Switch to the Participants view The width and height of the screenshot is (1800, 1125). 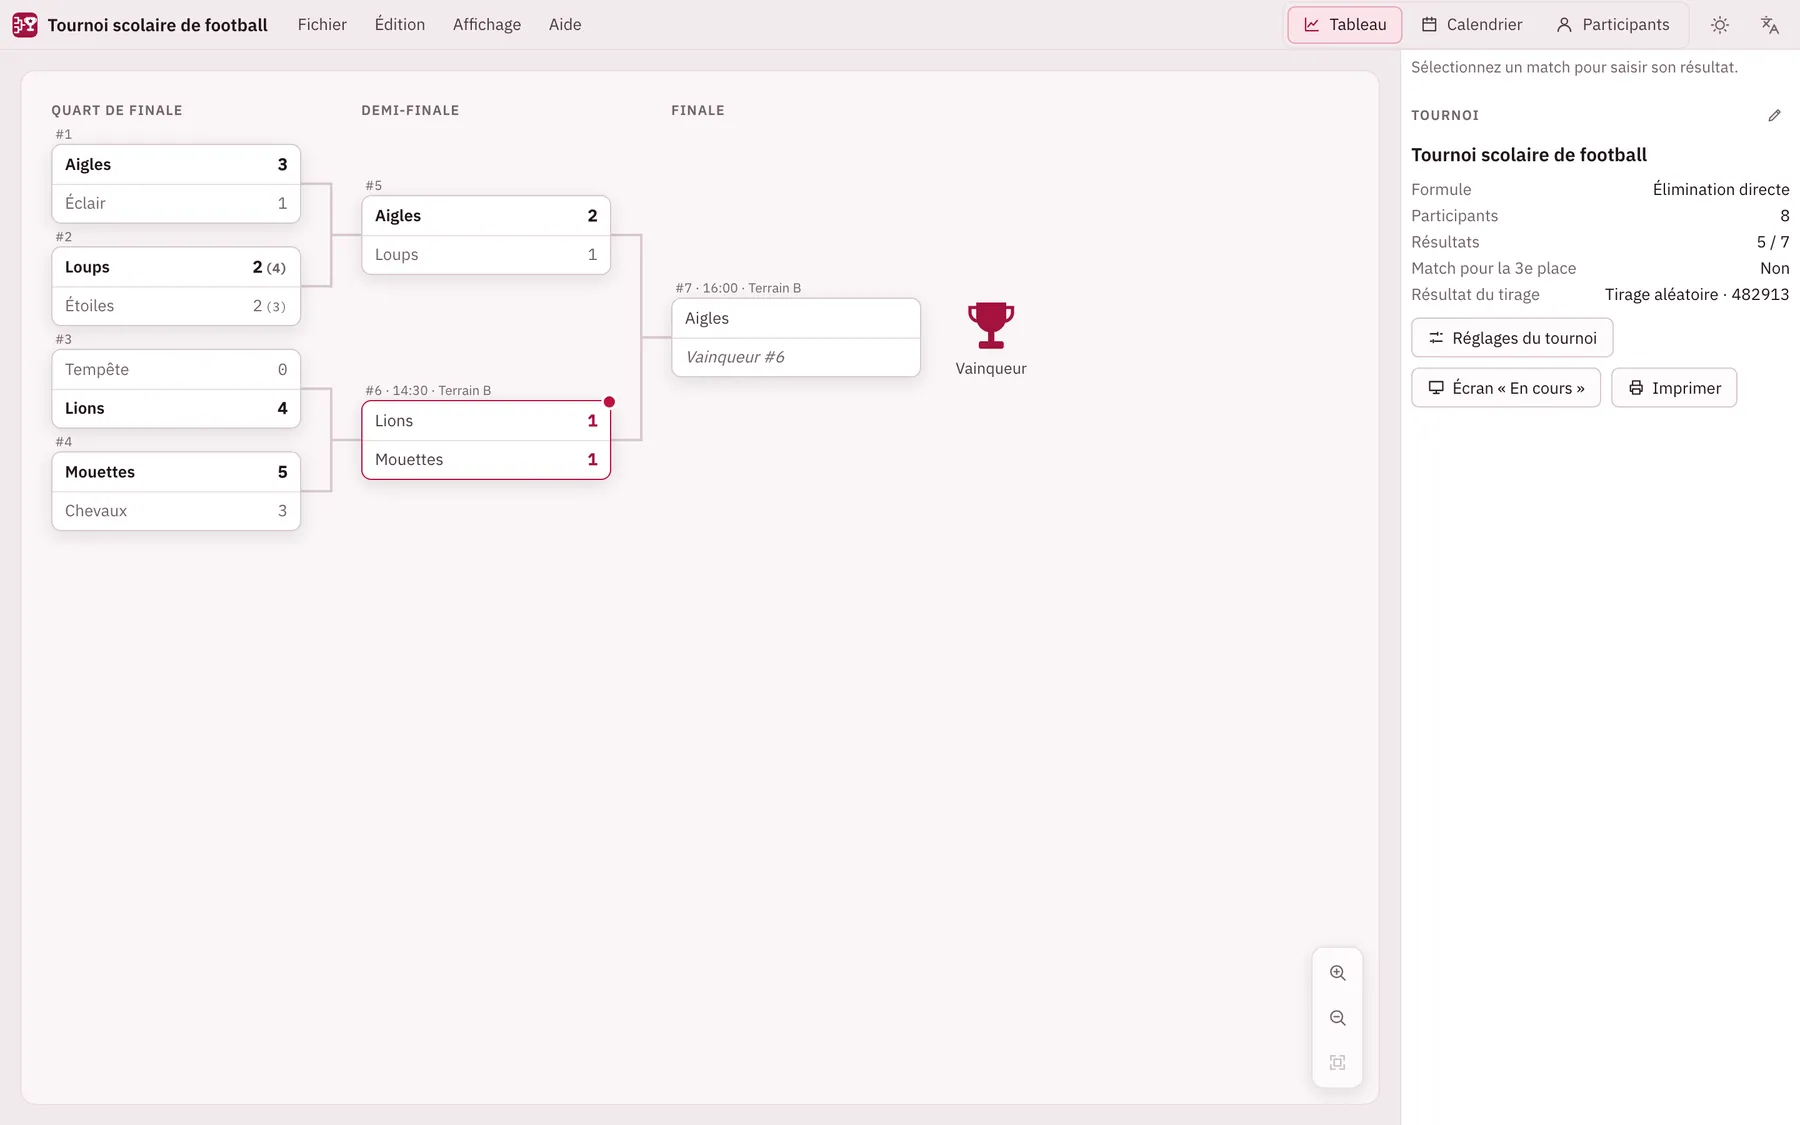click(x=1613, y=25)
